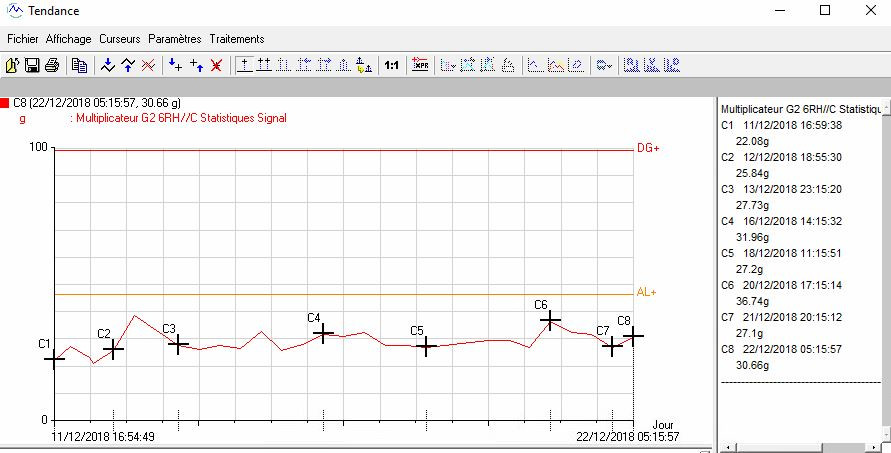Screen dimensions: 891x453
Task: Select cursor marker C6 on the chart
Action: pyautogui.click(x=550, y=321)
